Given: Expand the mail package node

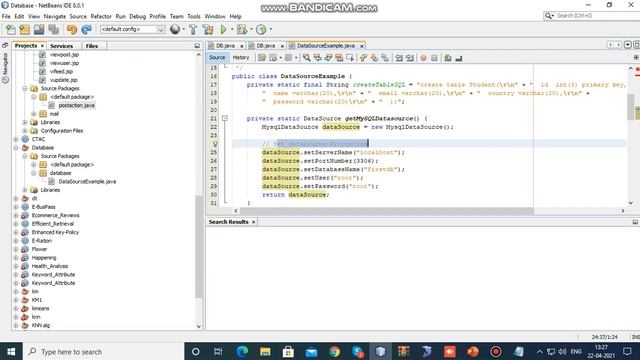Looking at the screenshot, I should pyautogui.click(x=34, y=114).
